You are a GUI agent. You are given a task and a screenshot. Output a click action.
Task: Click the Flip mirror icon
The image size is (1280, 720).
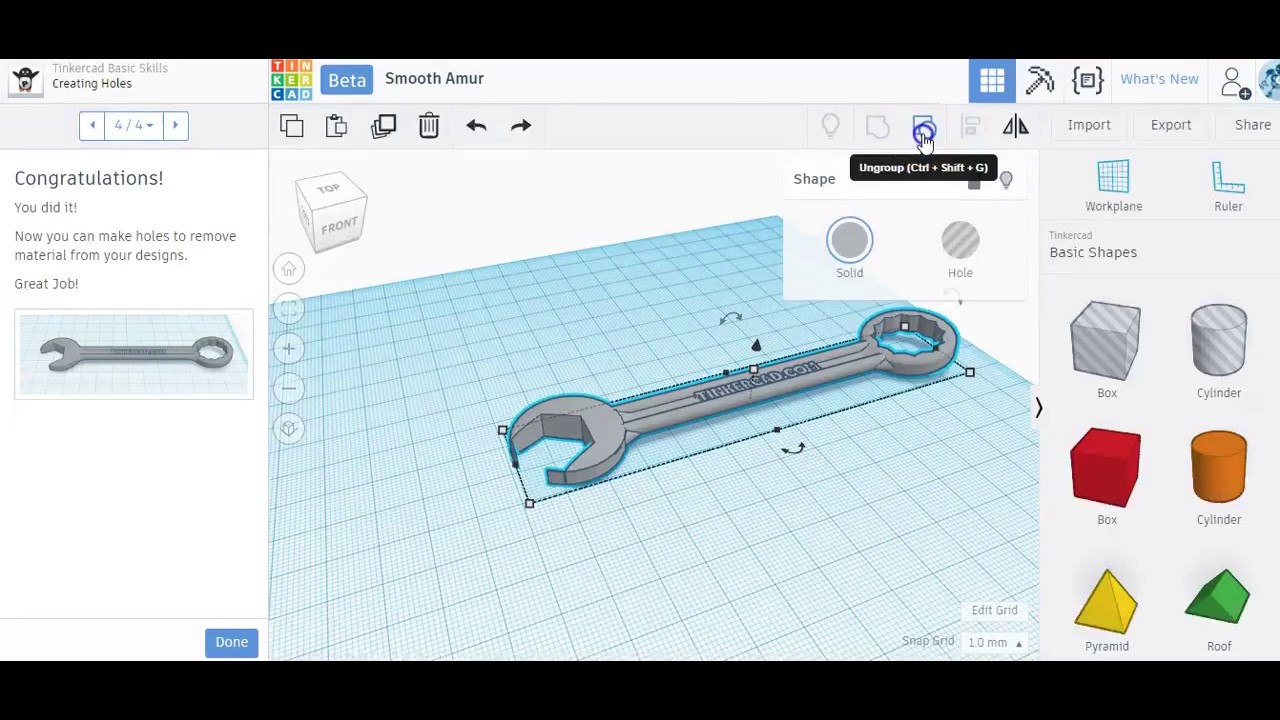(x=1016, y=126)
